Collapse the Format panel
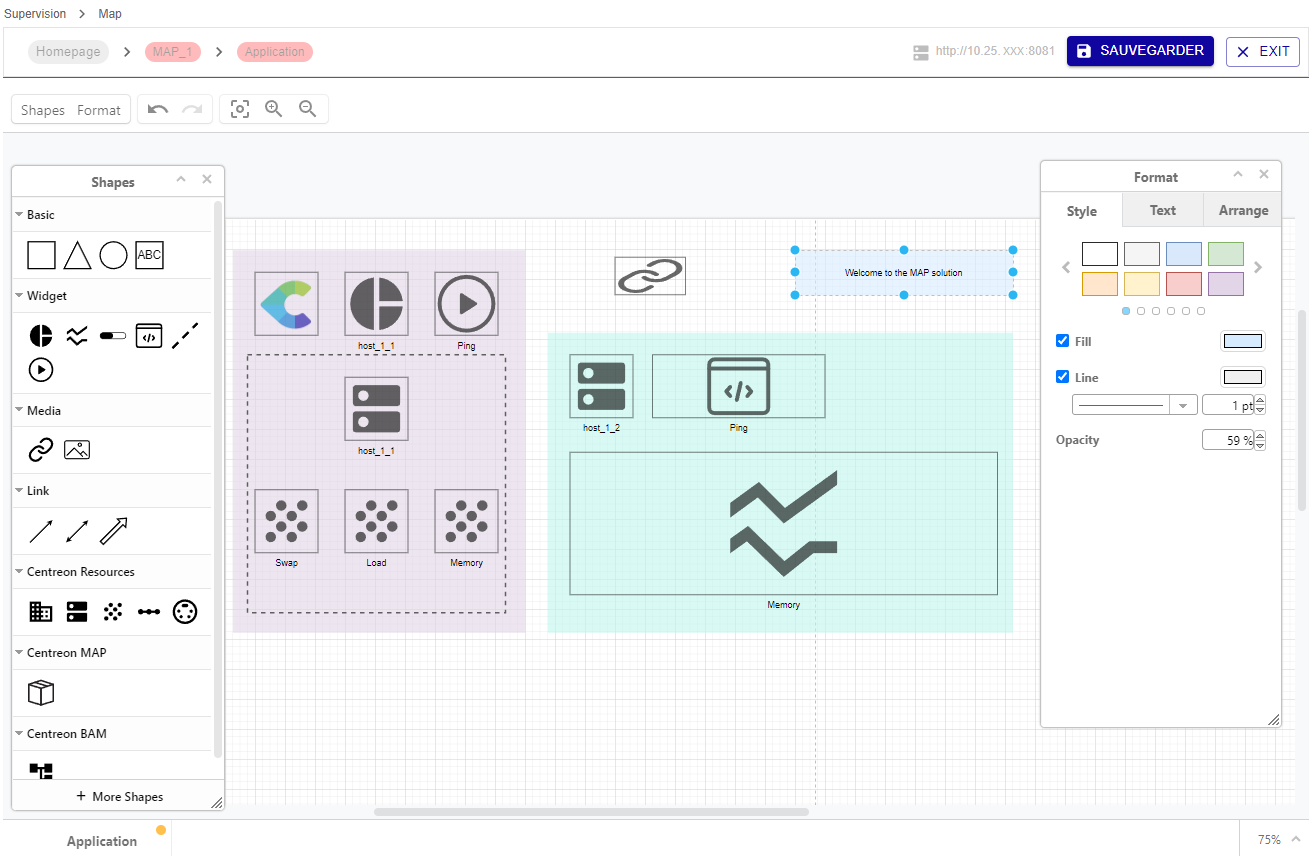1310x856 pixels. (x=1238, y=175)
